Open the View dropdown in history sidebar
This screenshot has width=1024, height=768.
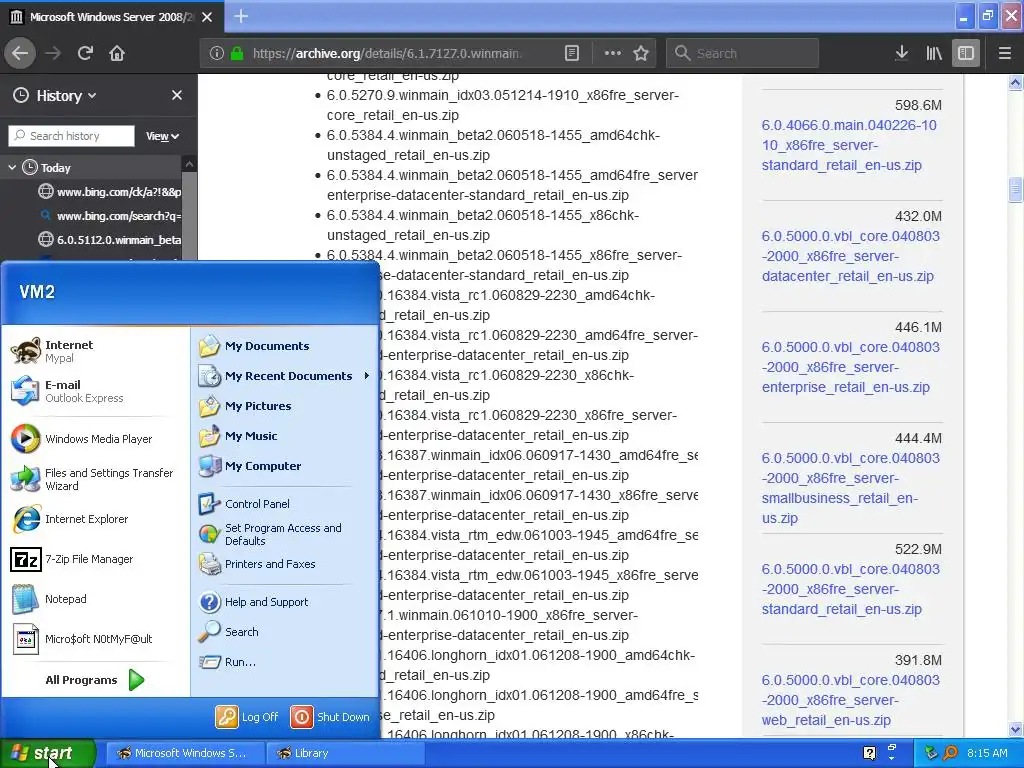pos(162,136)
